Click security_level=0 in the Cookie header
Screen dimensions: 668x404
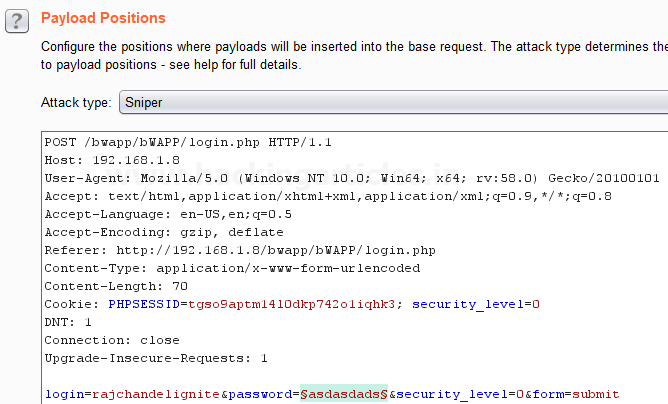pyautogui.click(x=476, y=304)
